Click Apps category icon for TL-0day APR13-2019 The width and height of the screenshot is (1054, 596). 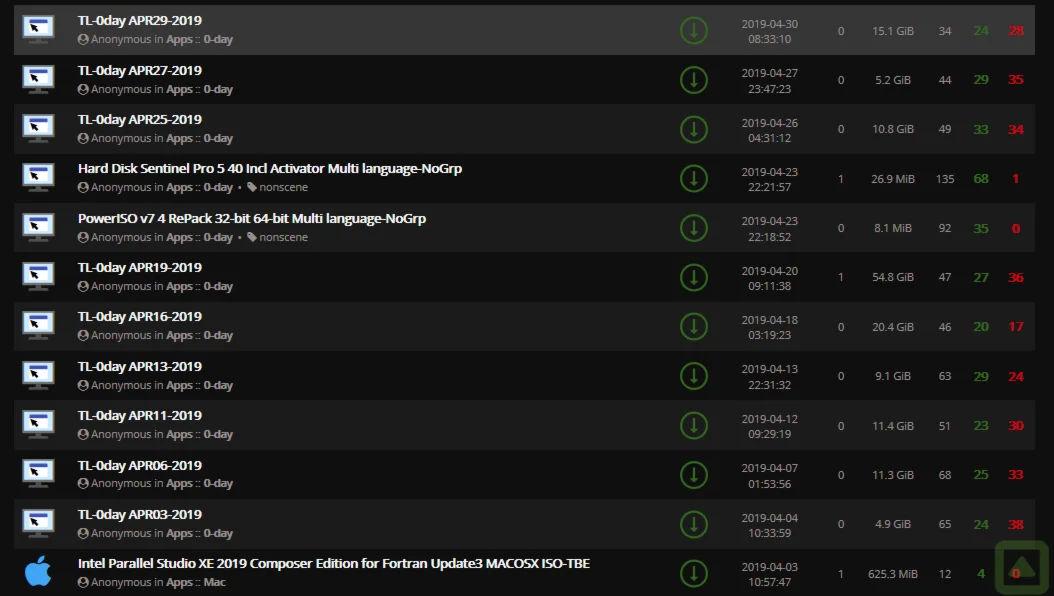38,376
